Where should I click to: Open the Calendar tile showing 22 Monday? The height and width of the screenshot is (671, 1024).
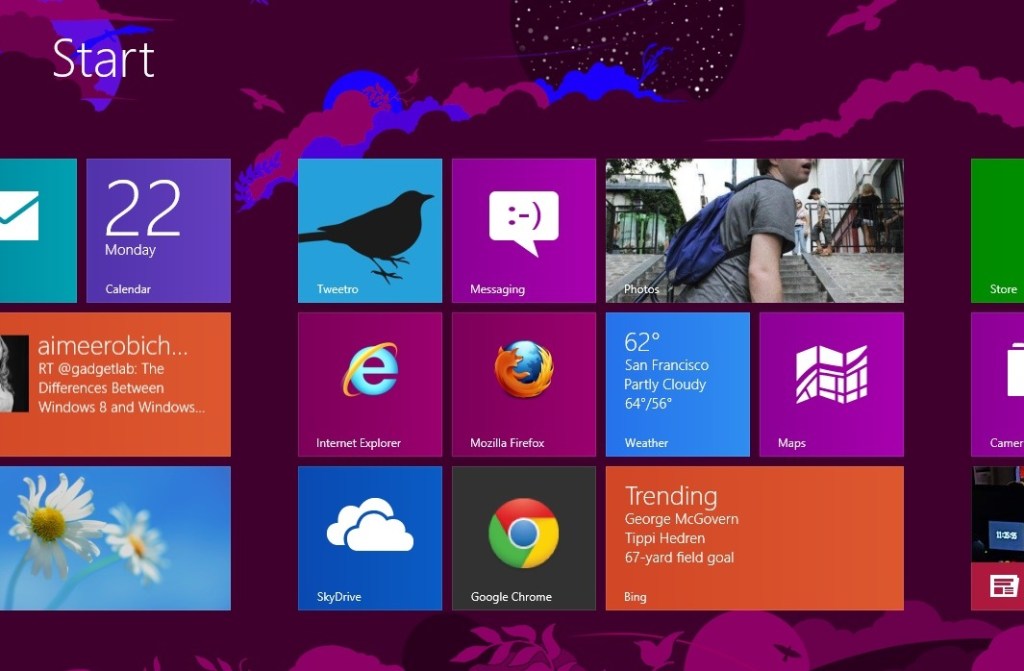coord(159,231)
